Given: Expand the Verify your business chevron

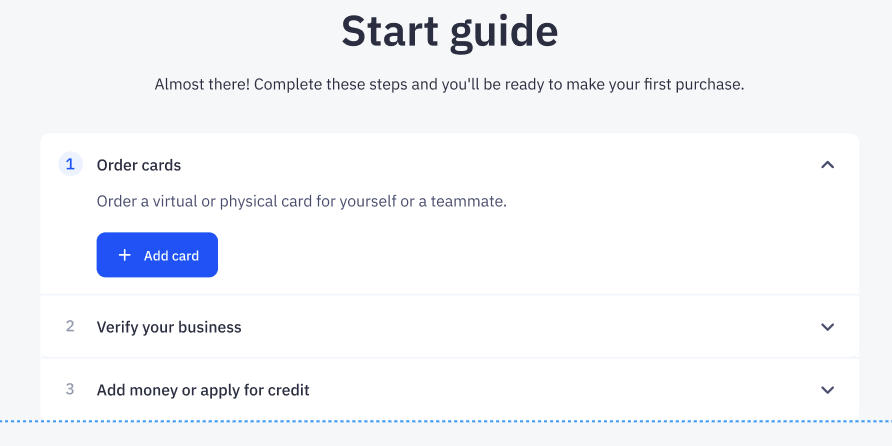Looking at the screenshot, I should tap(827, 327).
